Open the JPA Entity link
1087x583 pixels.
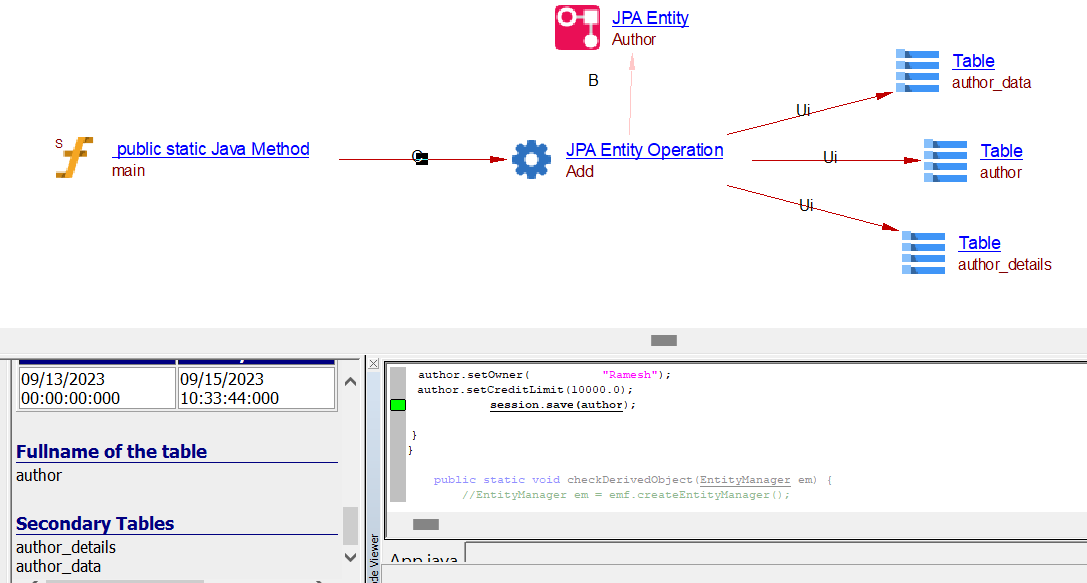click(650, 18)
